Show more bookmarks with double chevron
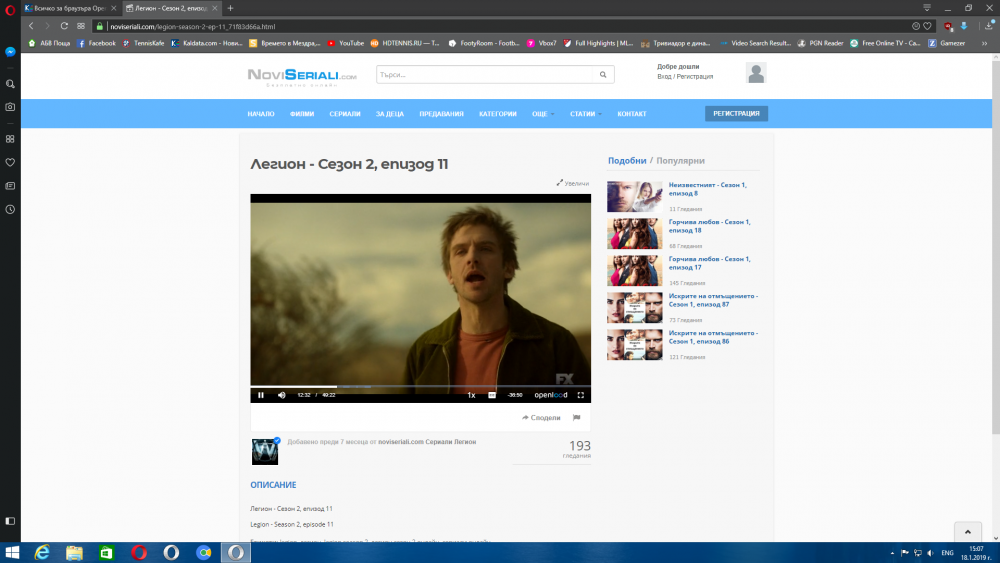This screenshot has height=563, width=1000. pyautogui.click(x=985, y=43)
